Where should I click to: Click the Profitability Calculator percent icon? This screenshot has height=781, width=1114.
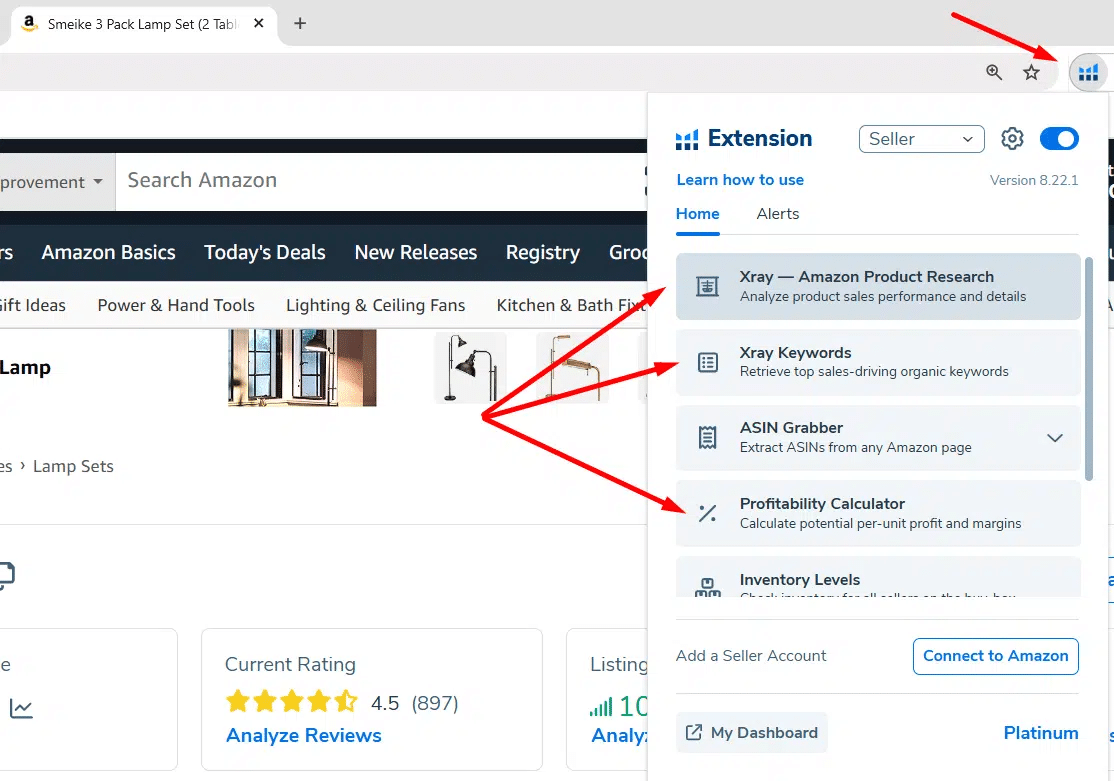(x=708, y=513)
